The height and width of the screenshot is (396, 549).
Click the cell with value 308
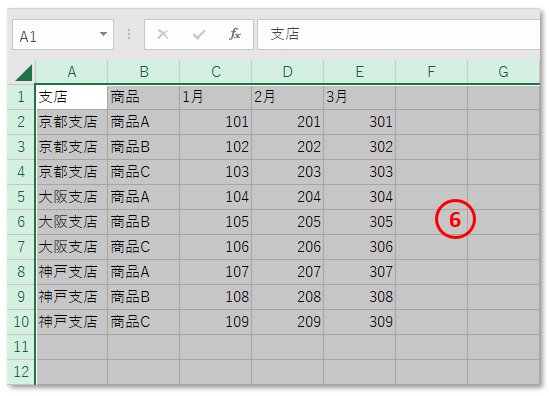pos(360,297)
